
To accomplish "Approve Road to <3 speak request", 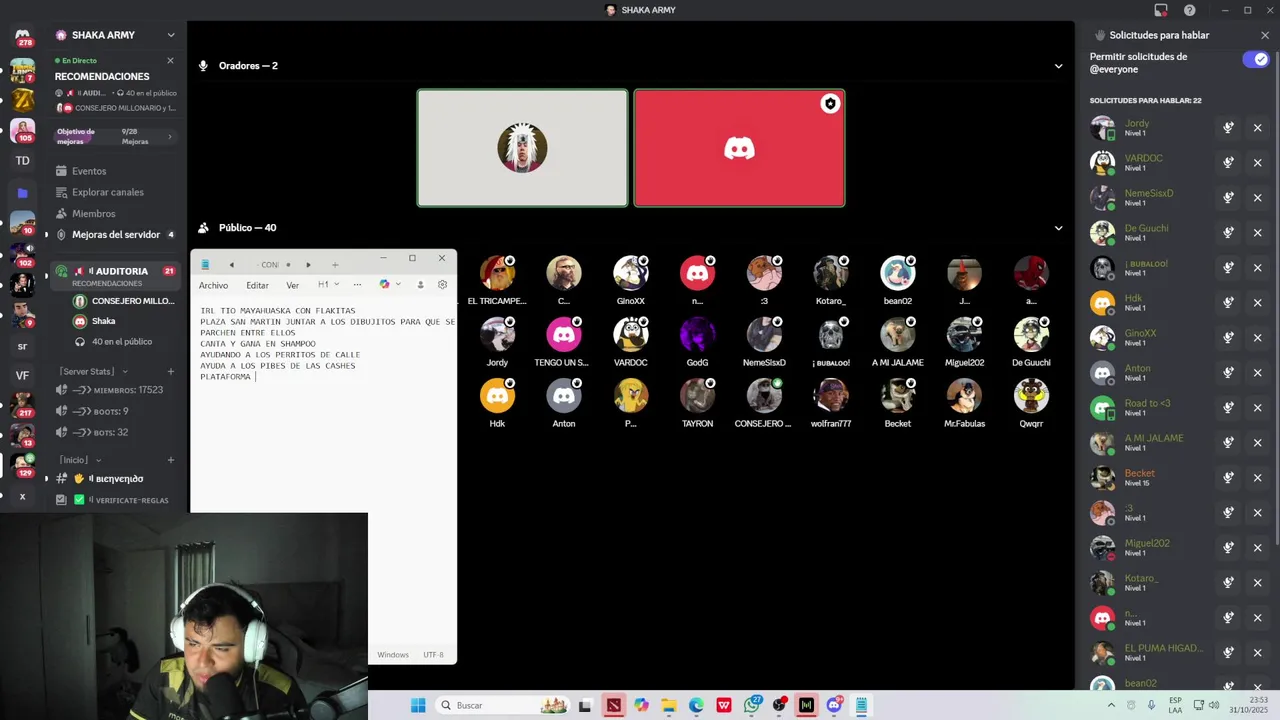I will (x=1228, y=408).
